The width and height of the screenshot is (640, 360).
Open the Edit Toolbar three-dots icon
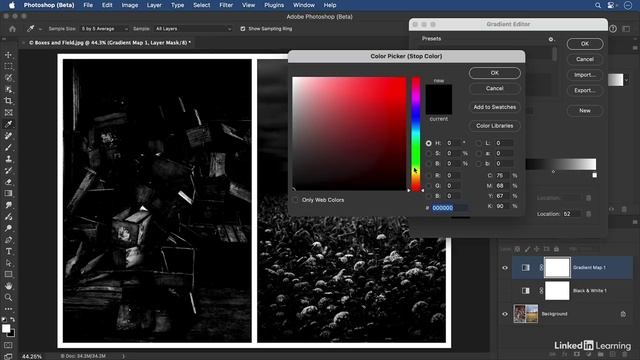tap(8, 309)
